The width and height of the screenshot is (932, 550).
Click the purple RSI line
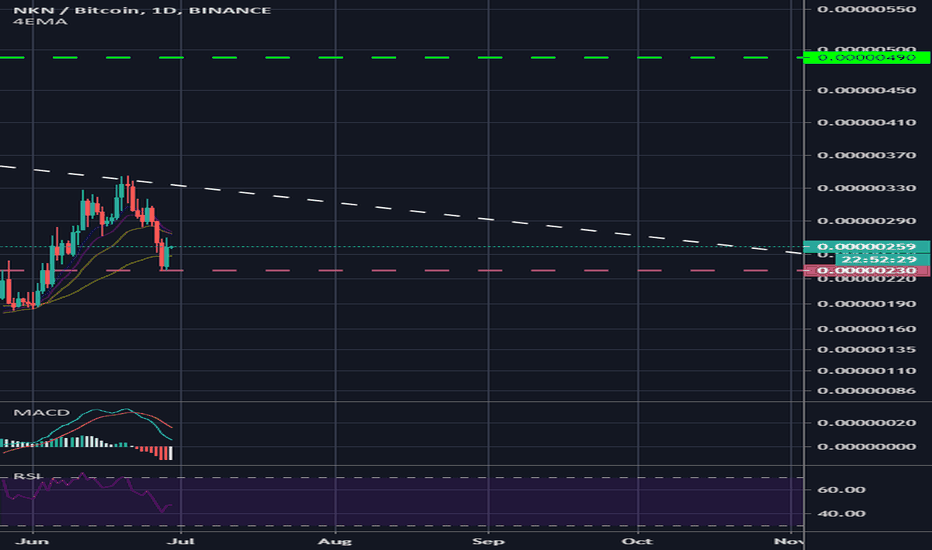(86, 492)
